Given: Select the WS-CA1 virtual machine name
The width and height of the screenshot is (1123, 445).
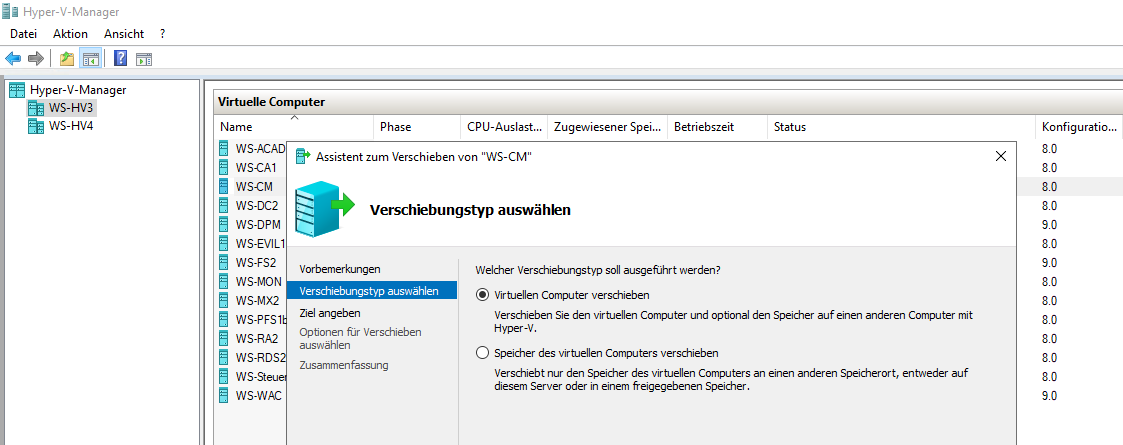Looking at the screenshot, I should point(256,168).
